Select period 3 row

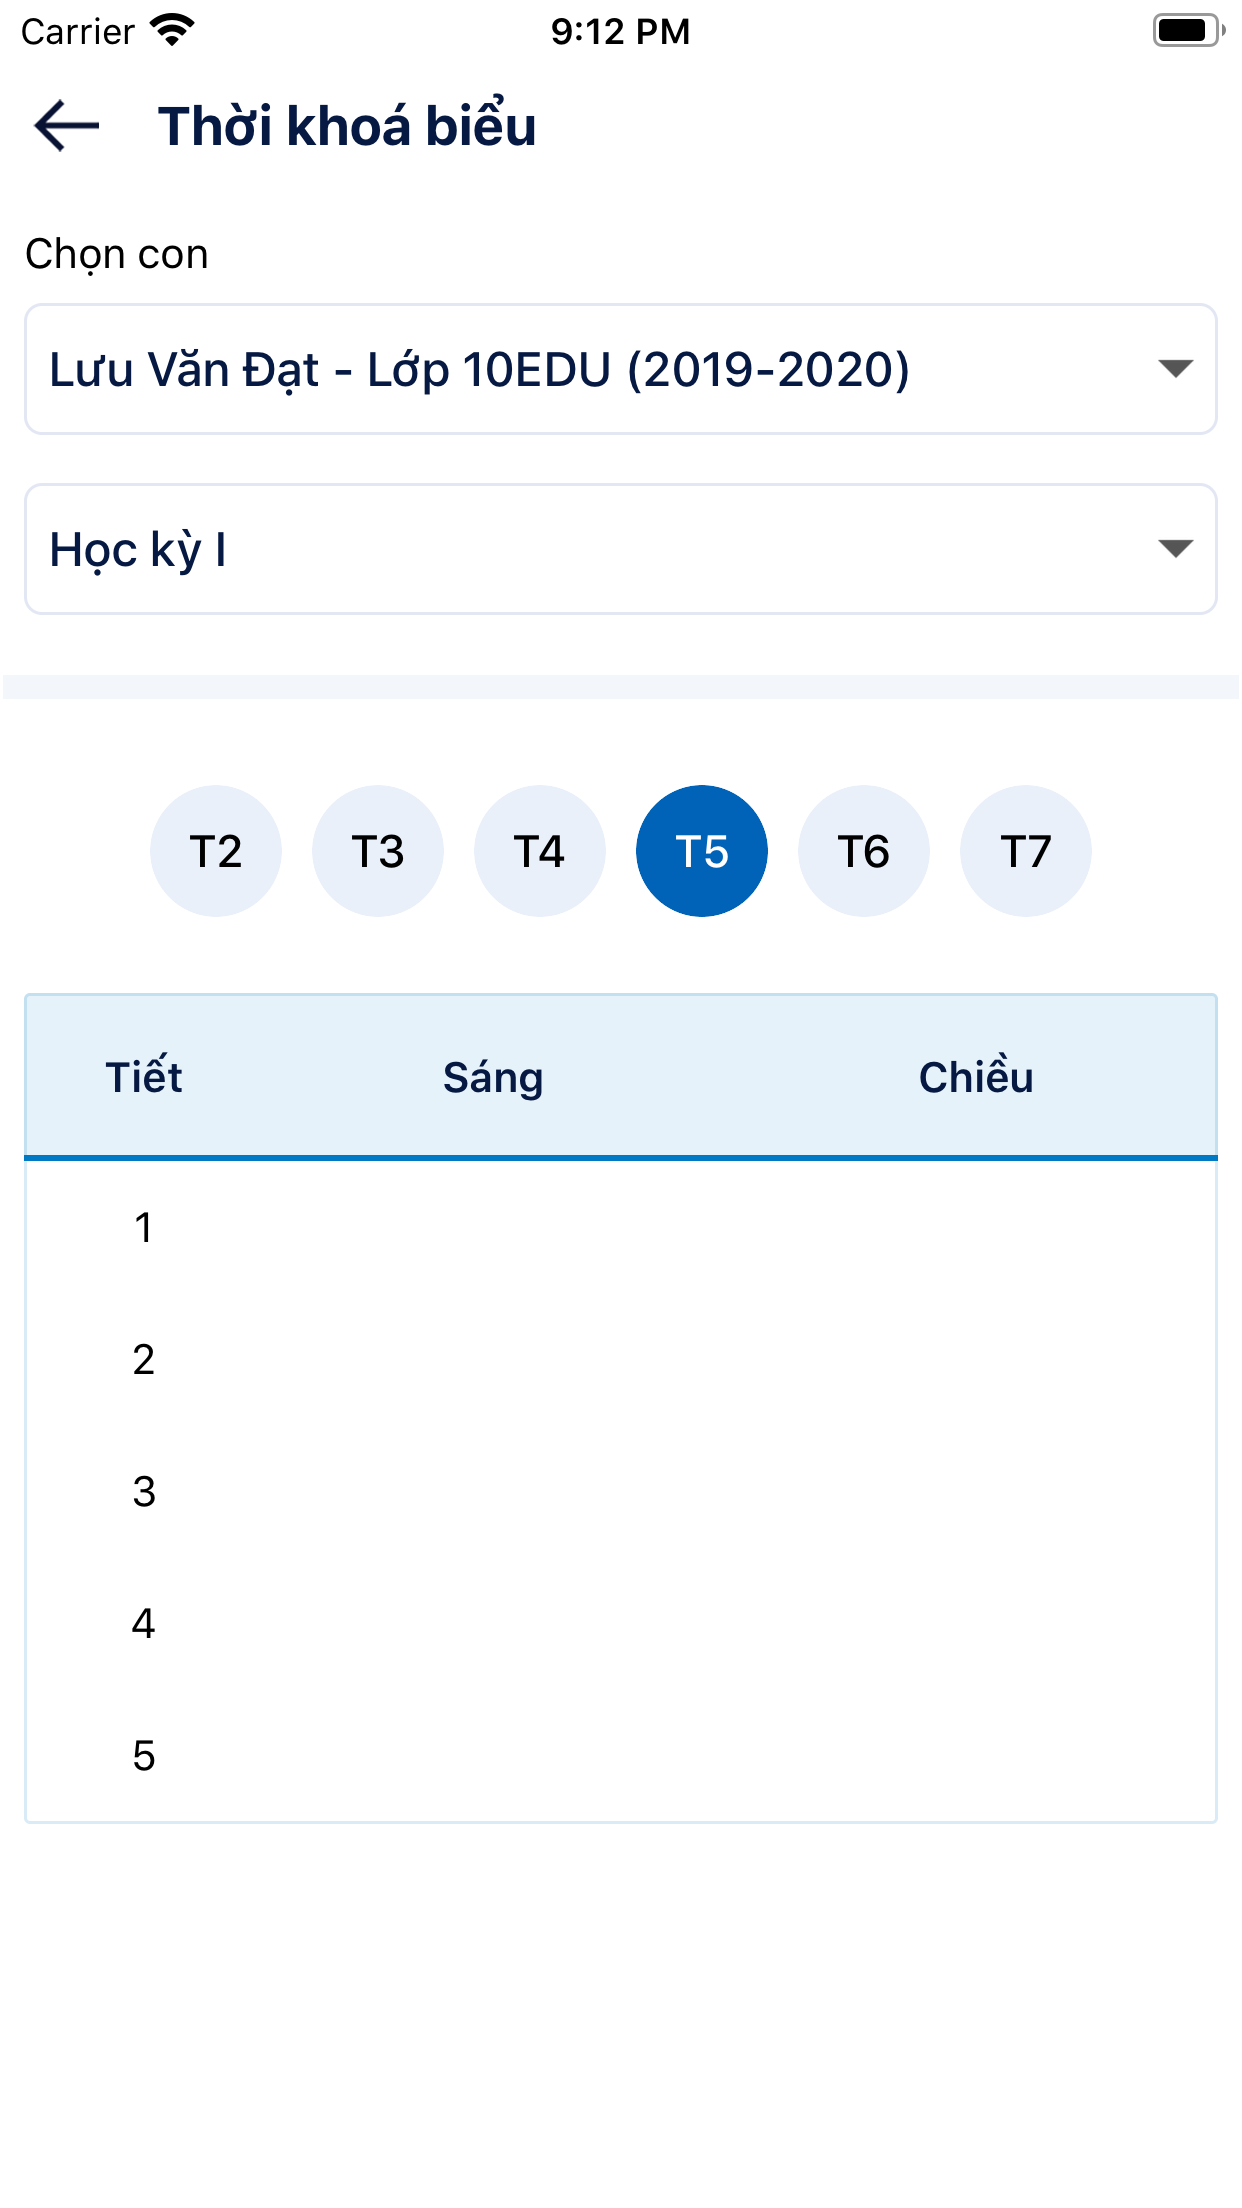pos(144,1491)
